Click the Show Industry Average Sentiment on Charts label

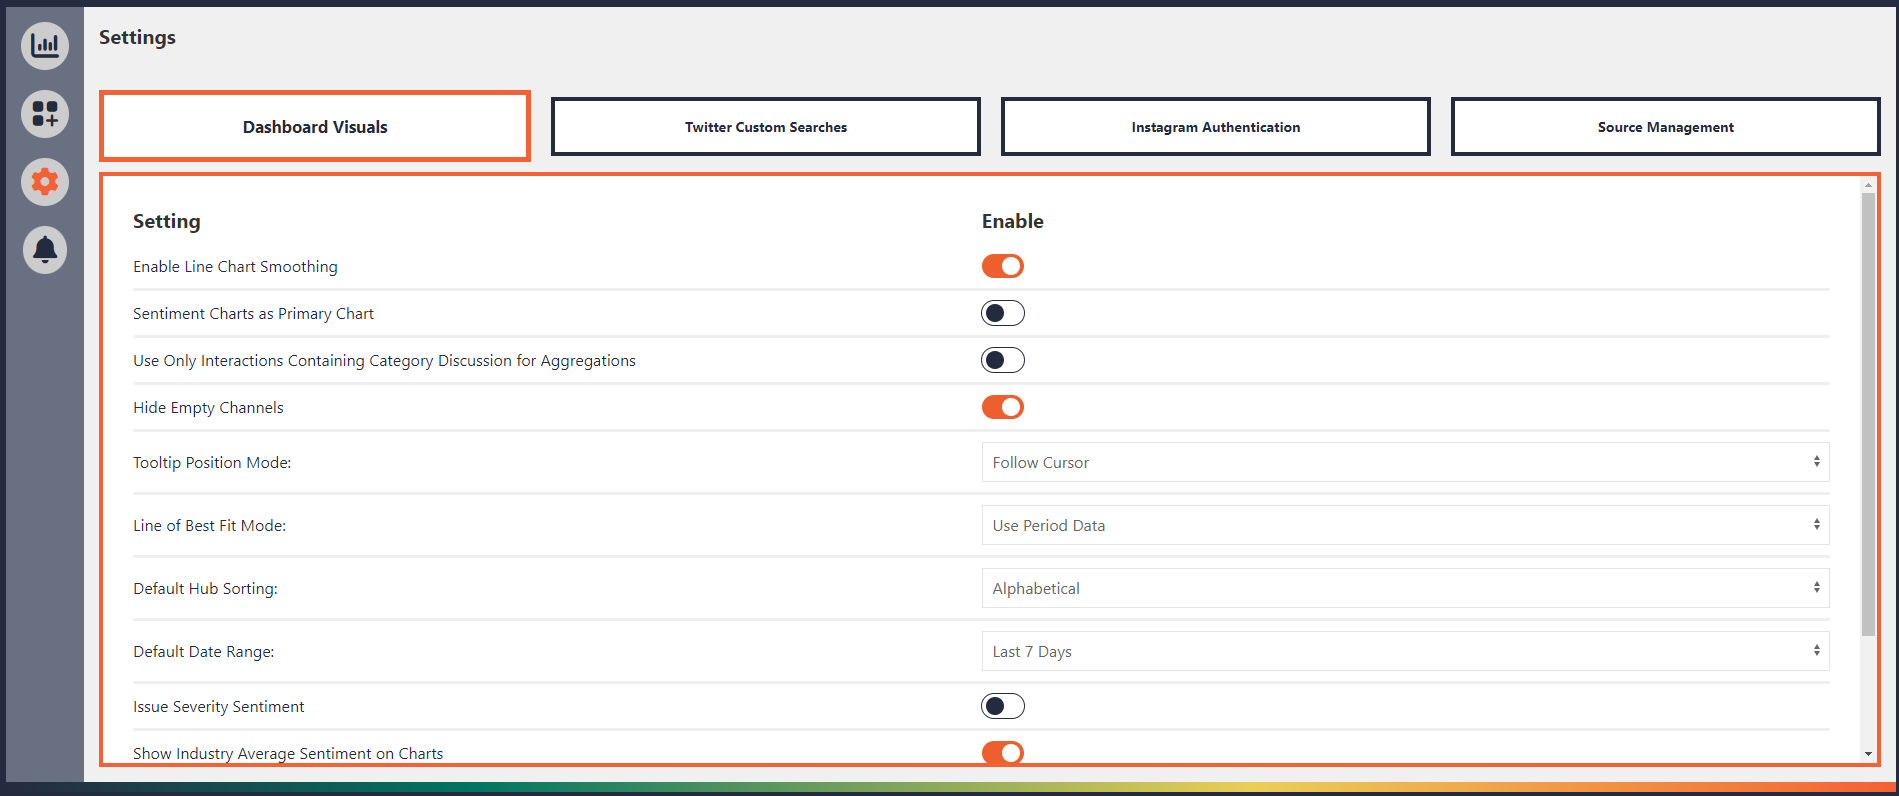click(x=288, y=753)
